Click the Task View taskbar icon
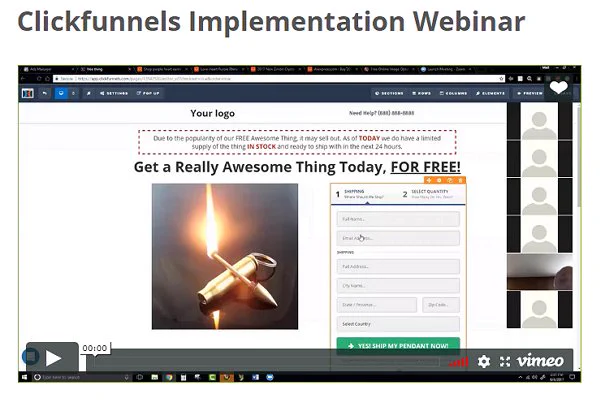 140,377
